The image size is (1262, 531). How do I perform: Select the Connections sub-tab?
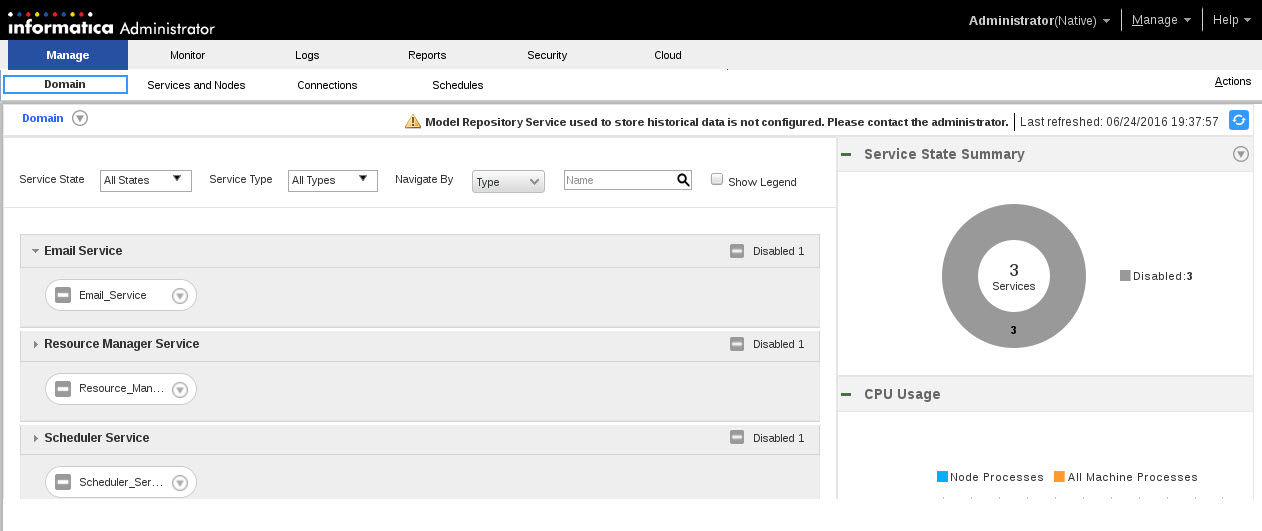pos(327,85)
